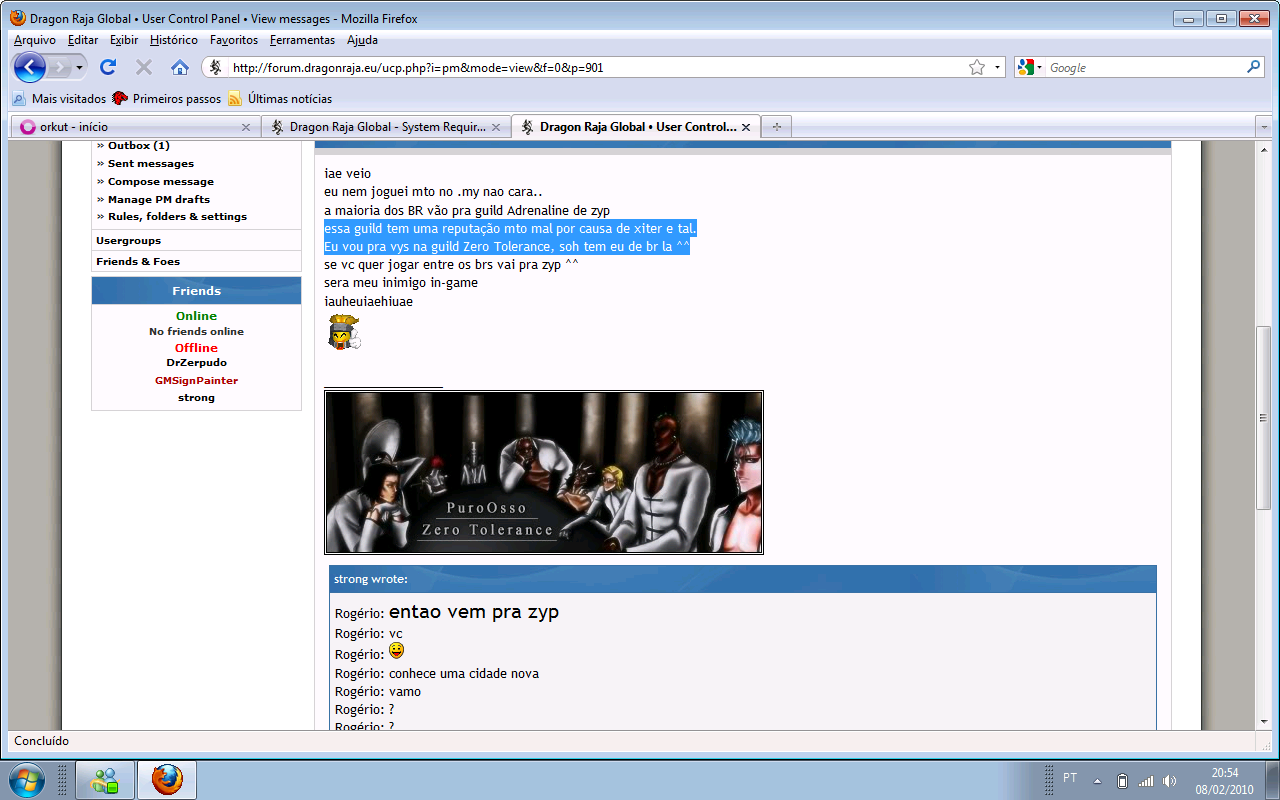Viewport: 1280px width, 800px height.
Task: Click the PuroOsso Zero Tolerance signature image
Action: [543, 472]
